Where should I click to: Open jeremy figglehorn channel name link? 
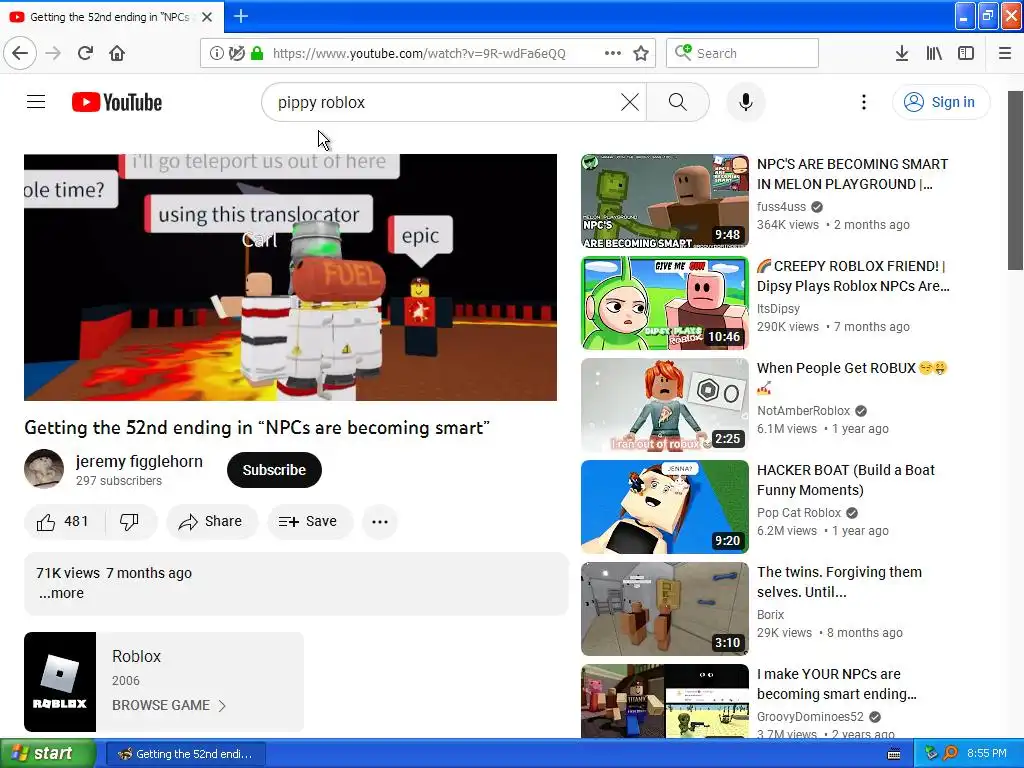(x=139, y=461)
